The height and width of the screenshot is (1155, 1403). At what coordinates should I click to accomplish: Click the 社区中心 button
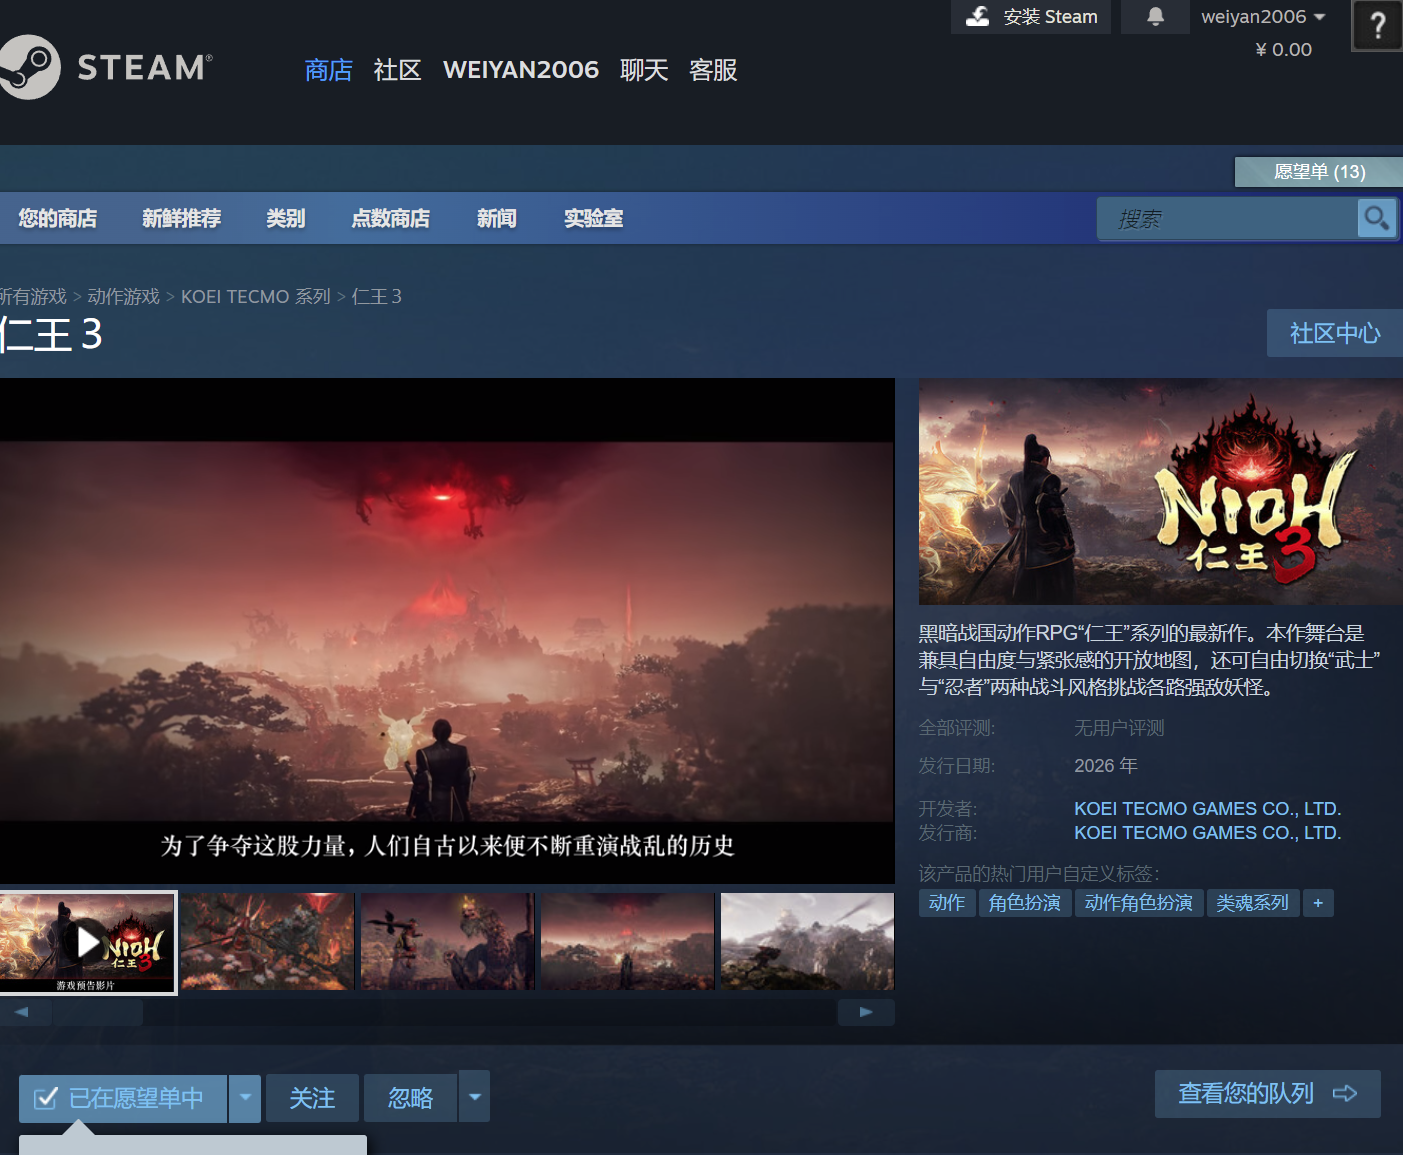(x=1335, y=333)
